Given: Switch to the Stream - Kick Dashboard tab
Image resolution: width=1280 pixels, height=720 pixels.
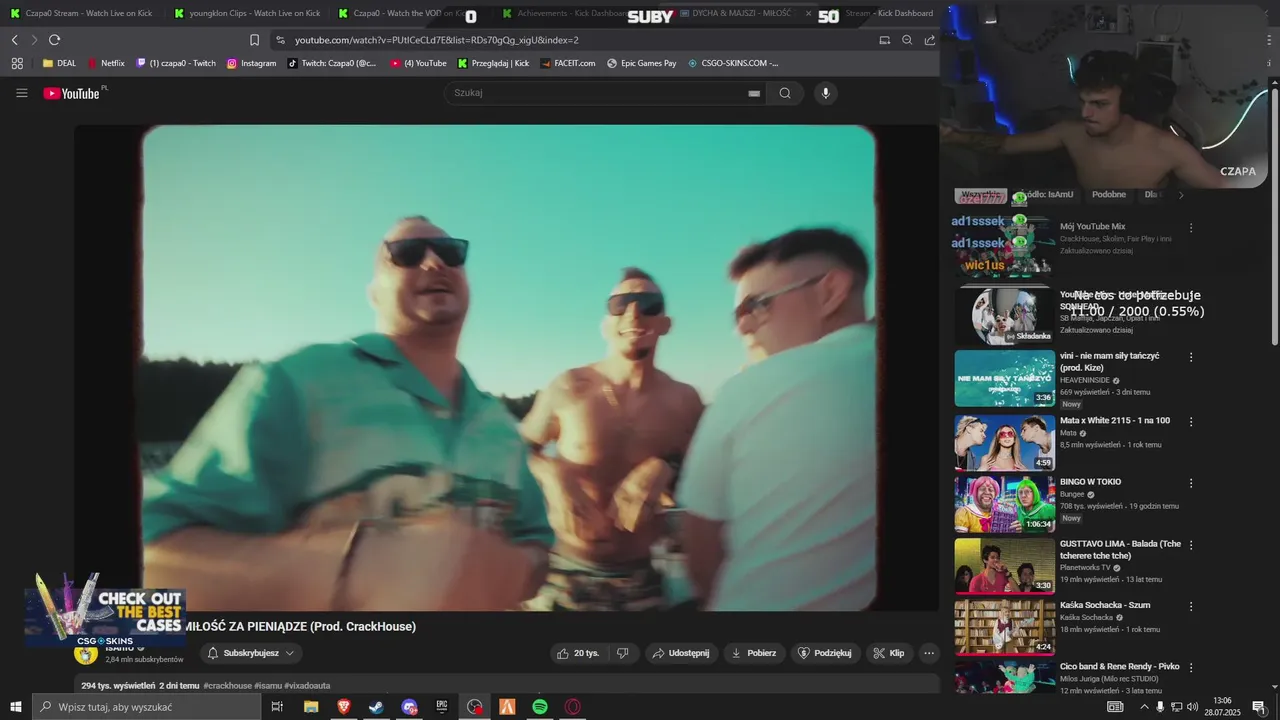Looking at the screenshot, I should pos(889,13).
